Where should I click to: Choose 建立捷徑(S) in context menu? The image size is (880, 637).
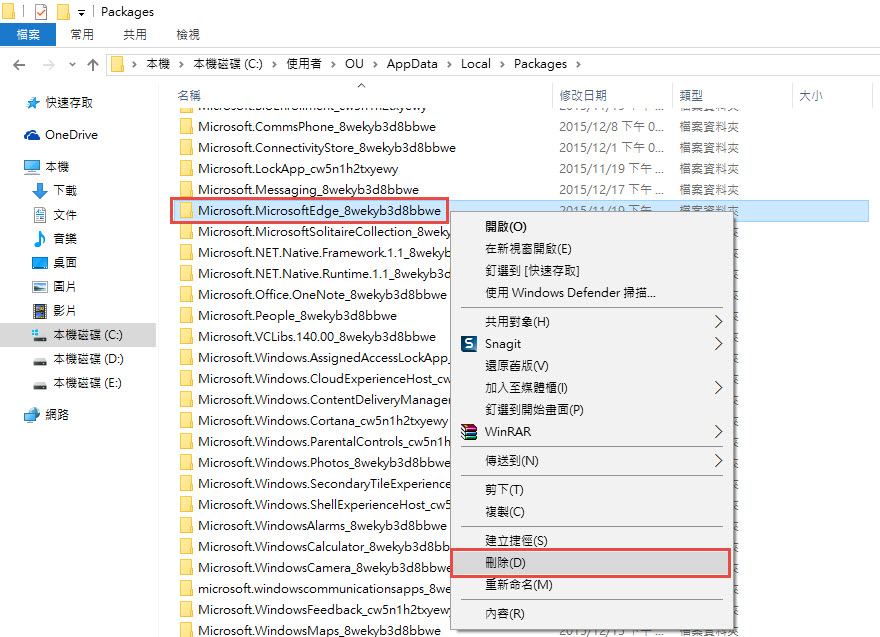592,540
